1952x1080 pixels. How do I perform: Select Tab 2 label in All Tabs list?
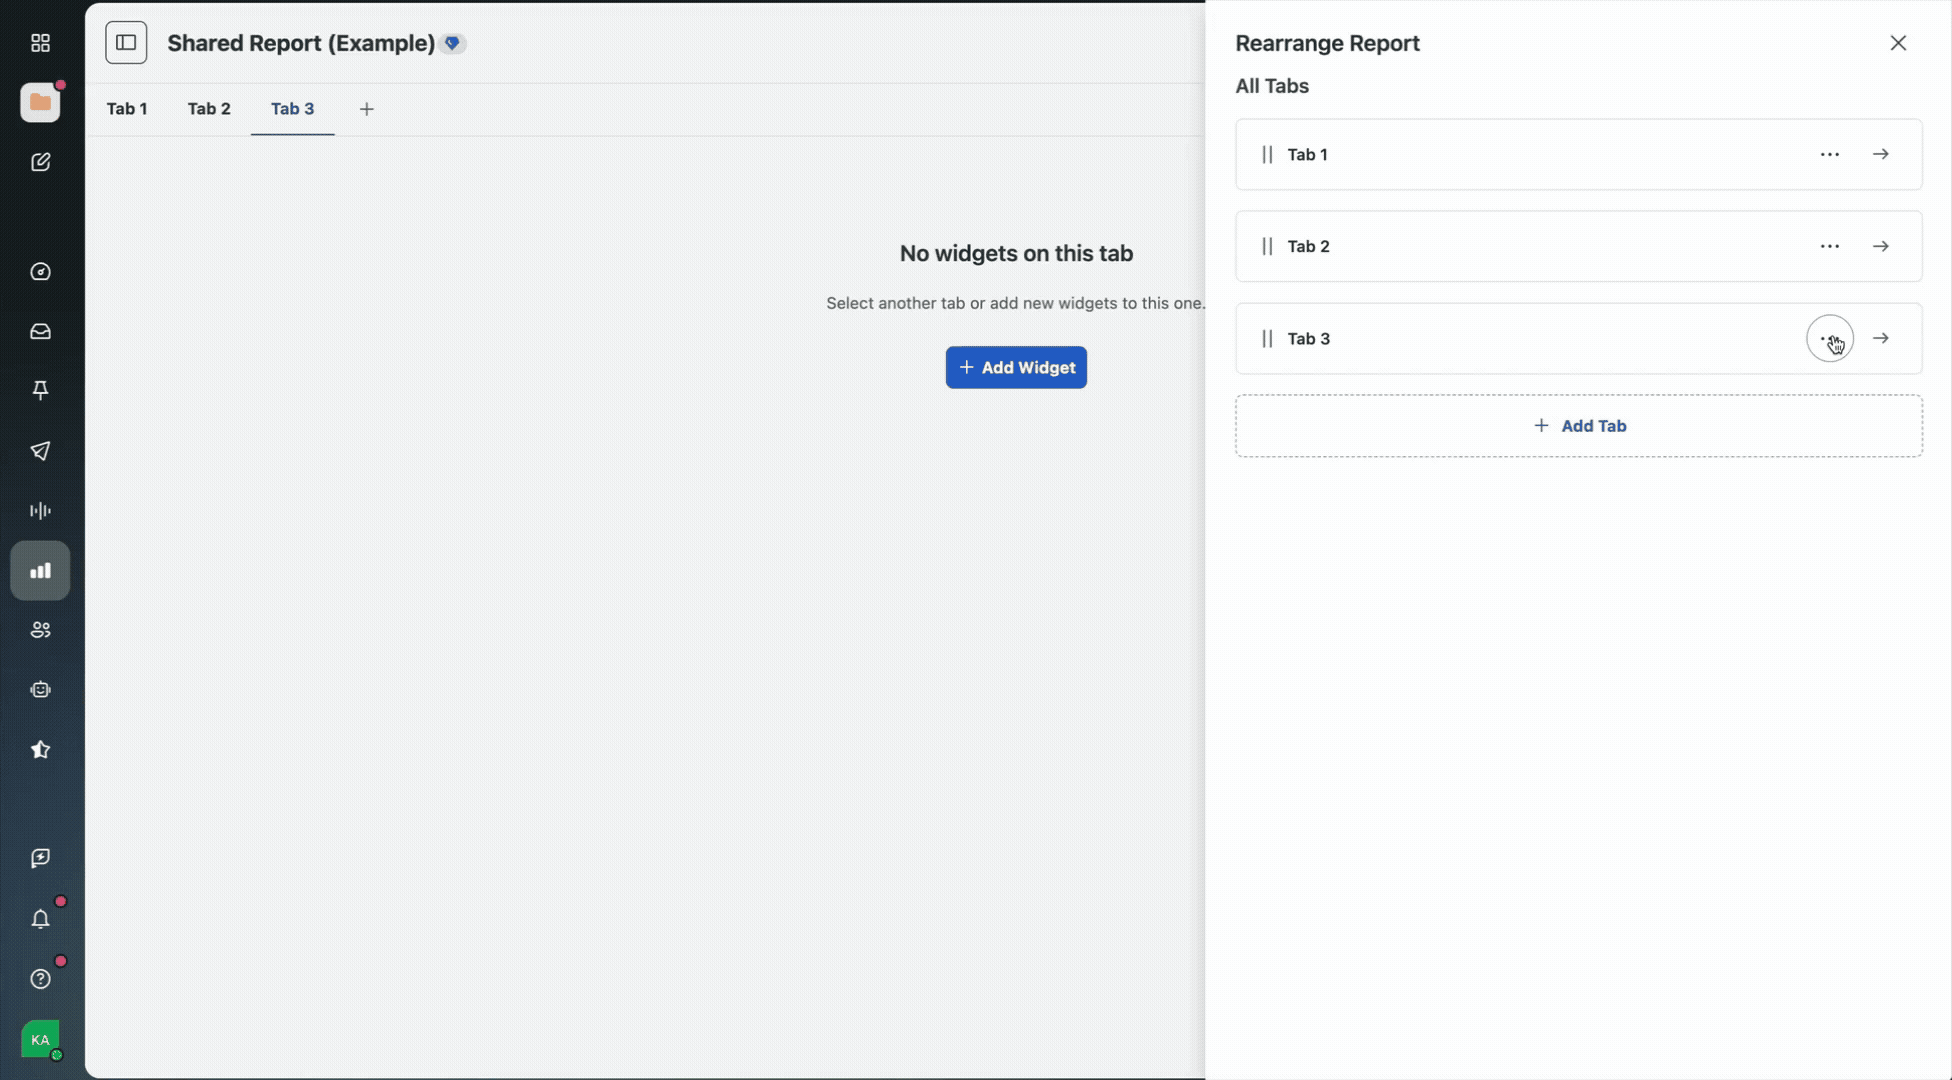pos(1308,246)
